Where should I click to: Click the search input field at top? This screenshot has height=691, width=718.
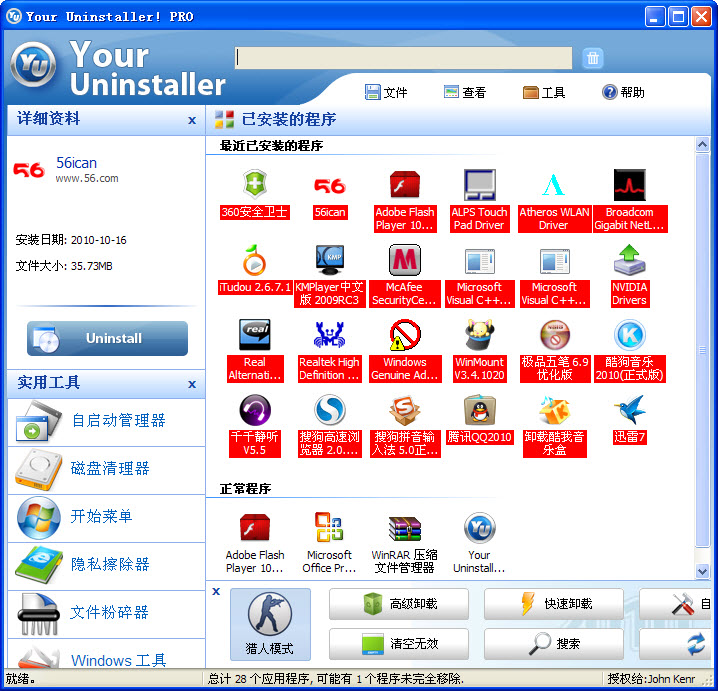[x=403, y=58]
